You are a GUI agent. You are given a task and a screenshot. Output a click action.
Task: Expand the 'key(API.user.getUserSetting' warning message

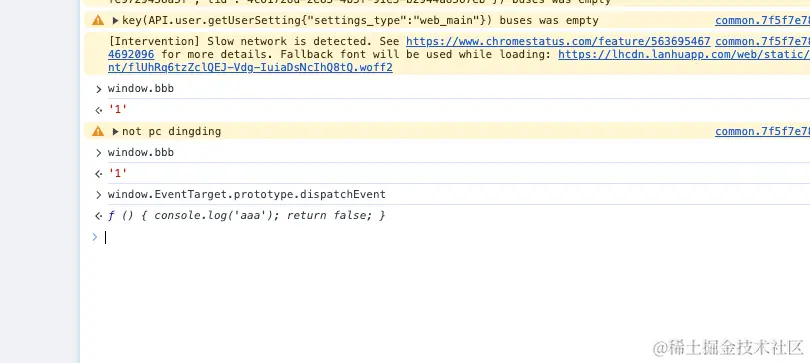point(115,21)
